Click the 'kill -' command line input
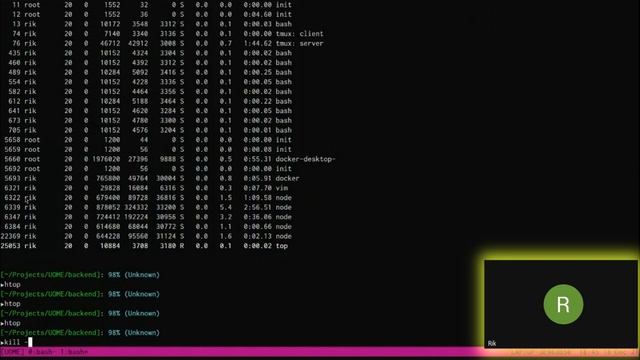This screenshot has height=360, width=640. click(16, 342)
